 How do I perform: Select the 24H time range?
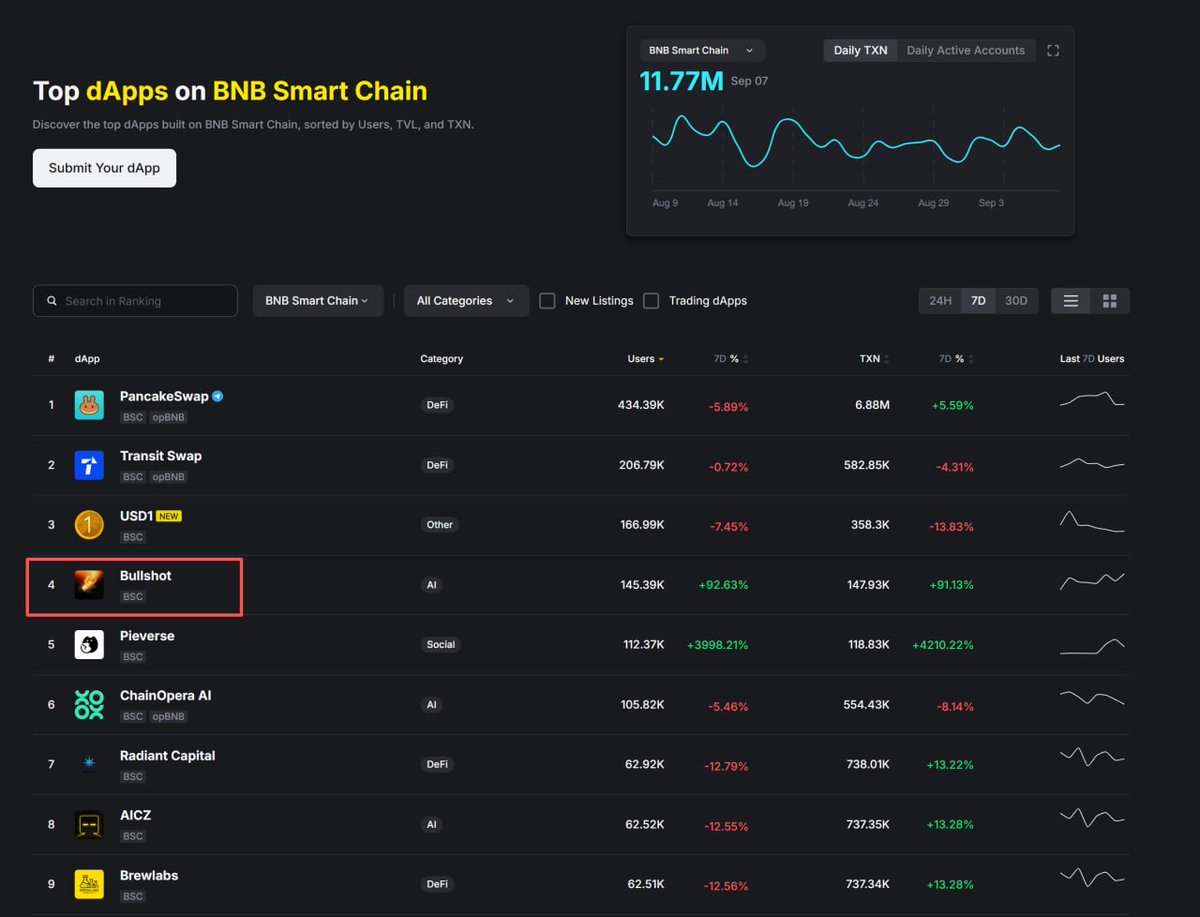(940, 301)
